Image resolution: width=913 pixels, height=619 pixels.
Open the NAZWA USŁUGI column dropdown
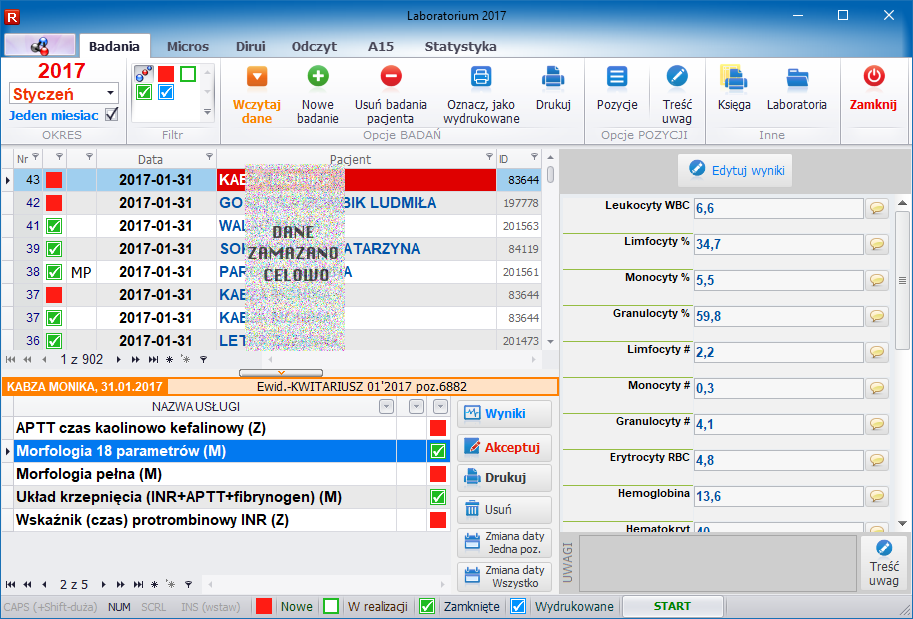point(386,407)
